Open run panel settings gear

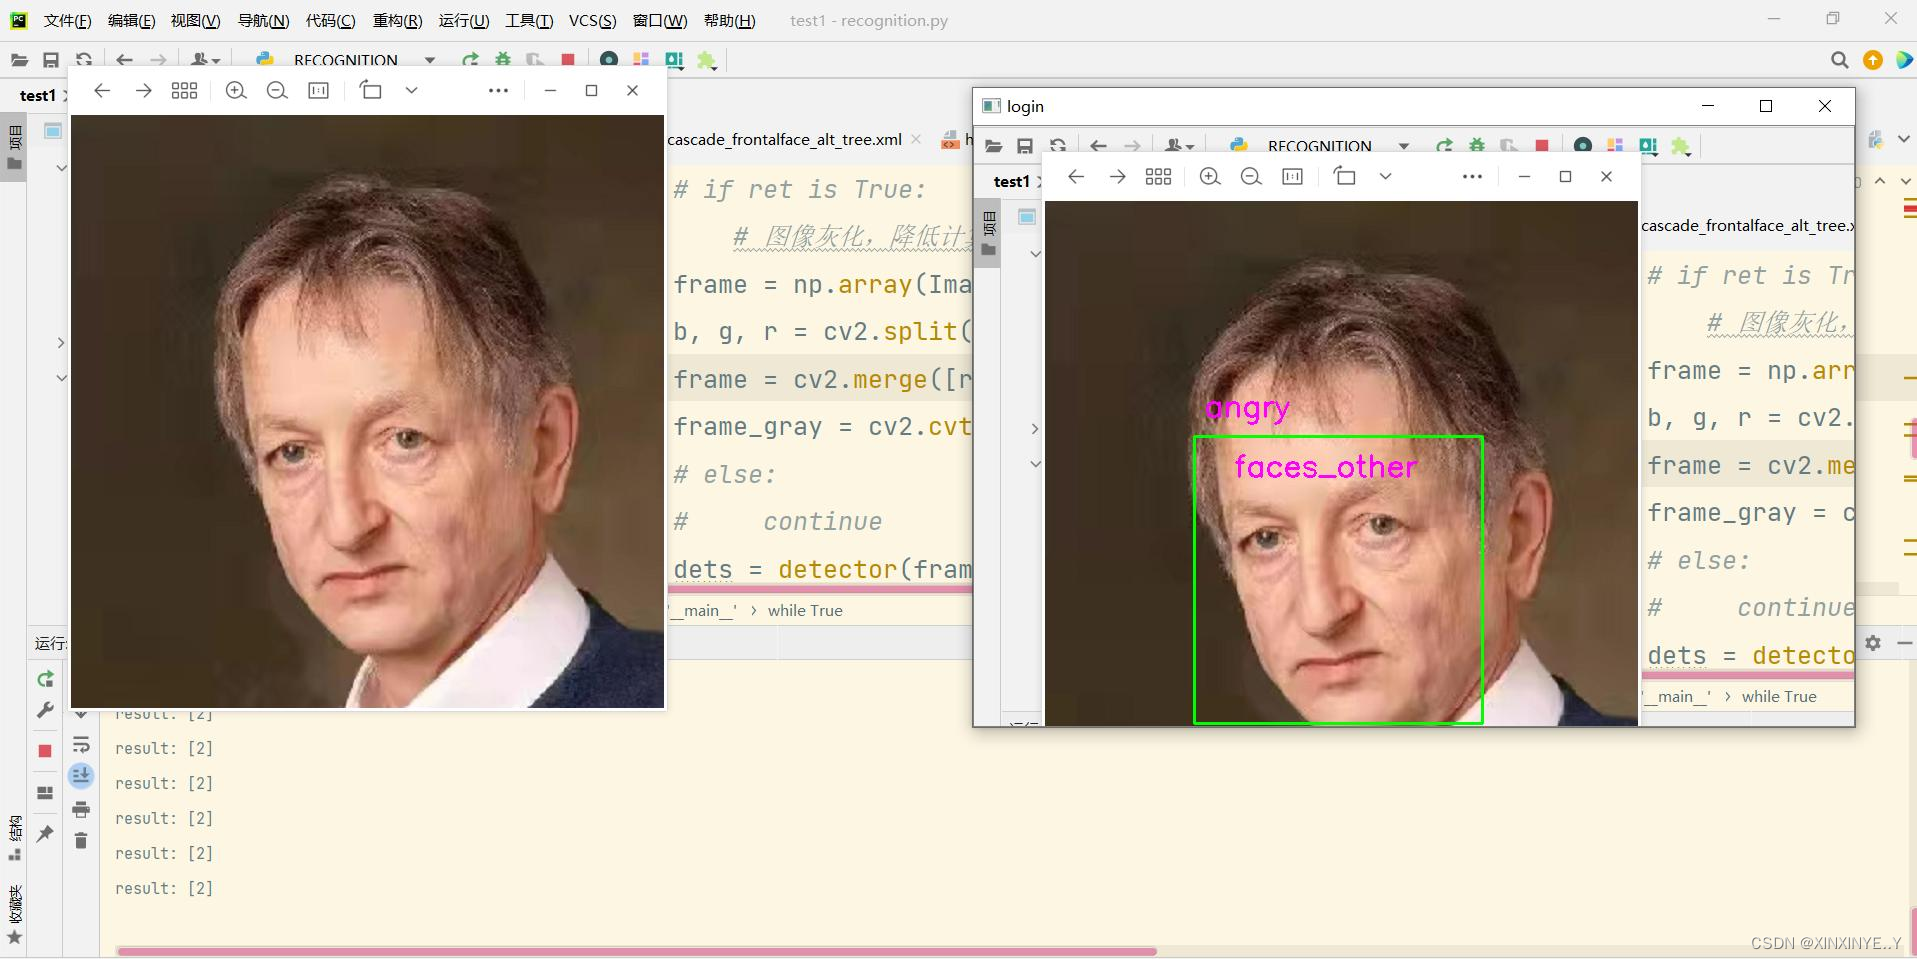tap(1873, 643)
